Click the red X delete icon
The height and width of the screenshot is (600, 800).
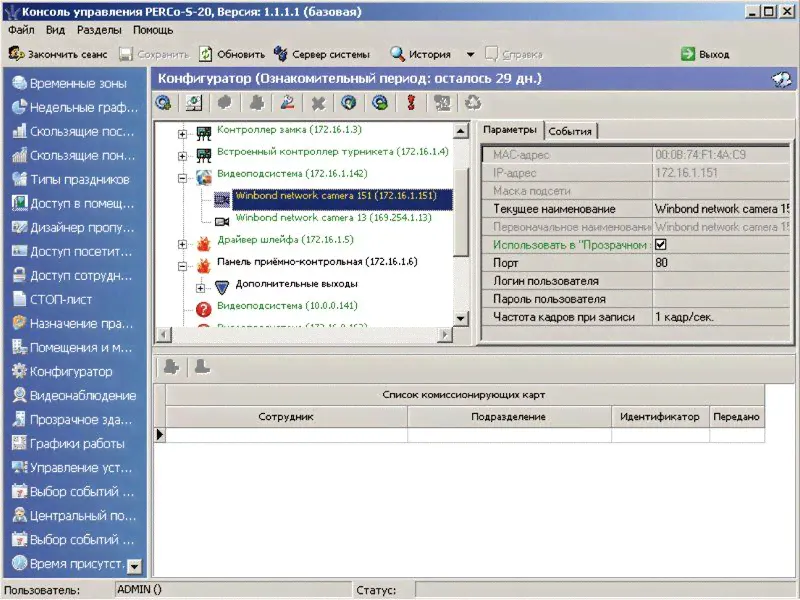[x=318, y=102]
